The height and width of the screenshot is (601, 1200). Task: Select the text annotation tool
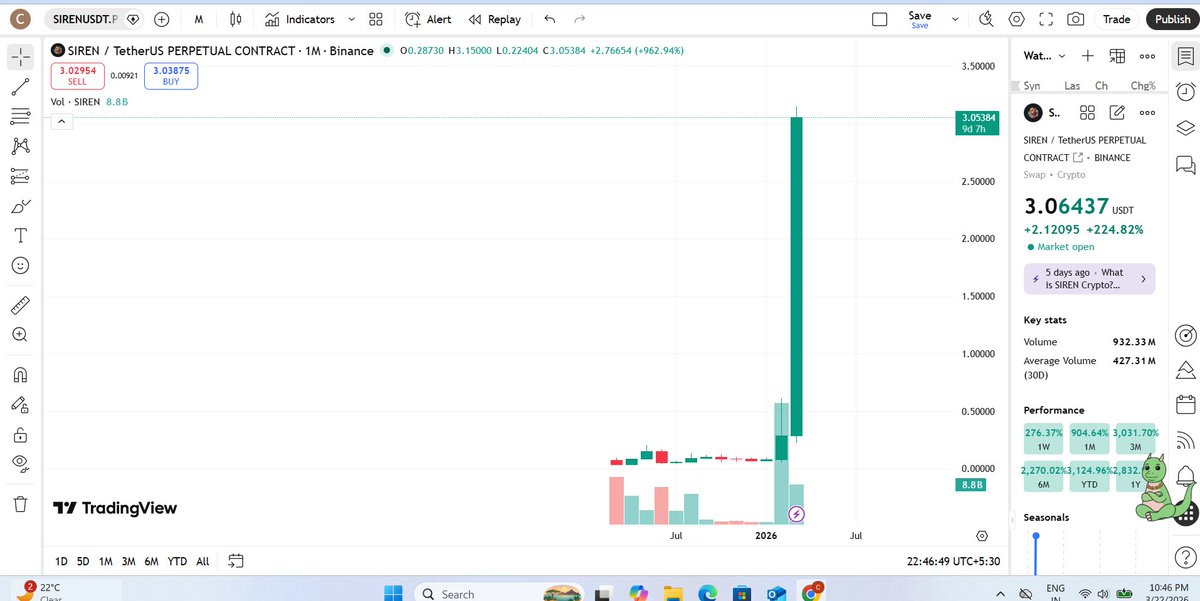point(20,236)
